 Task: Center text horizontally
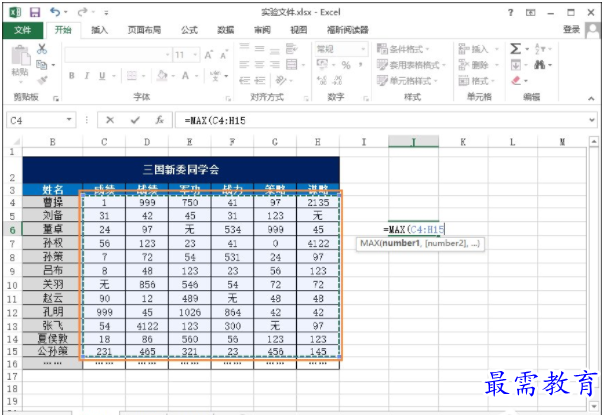point(259,65)
